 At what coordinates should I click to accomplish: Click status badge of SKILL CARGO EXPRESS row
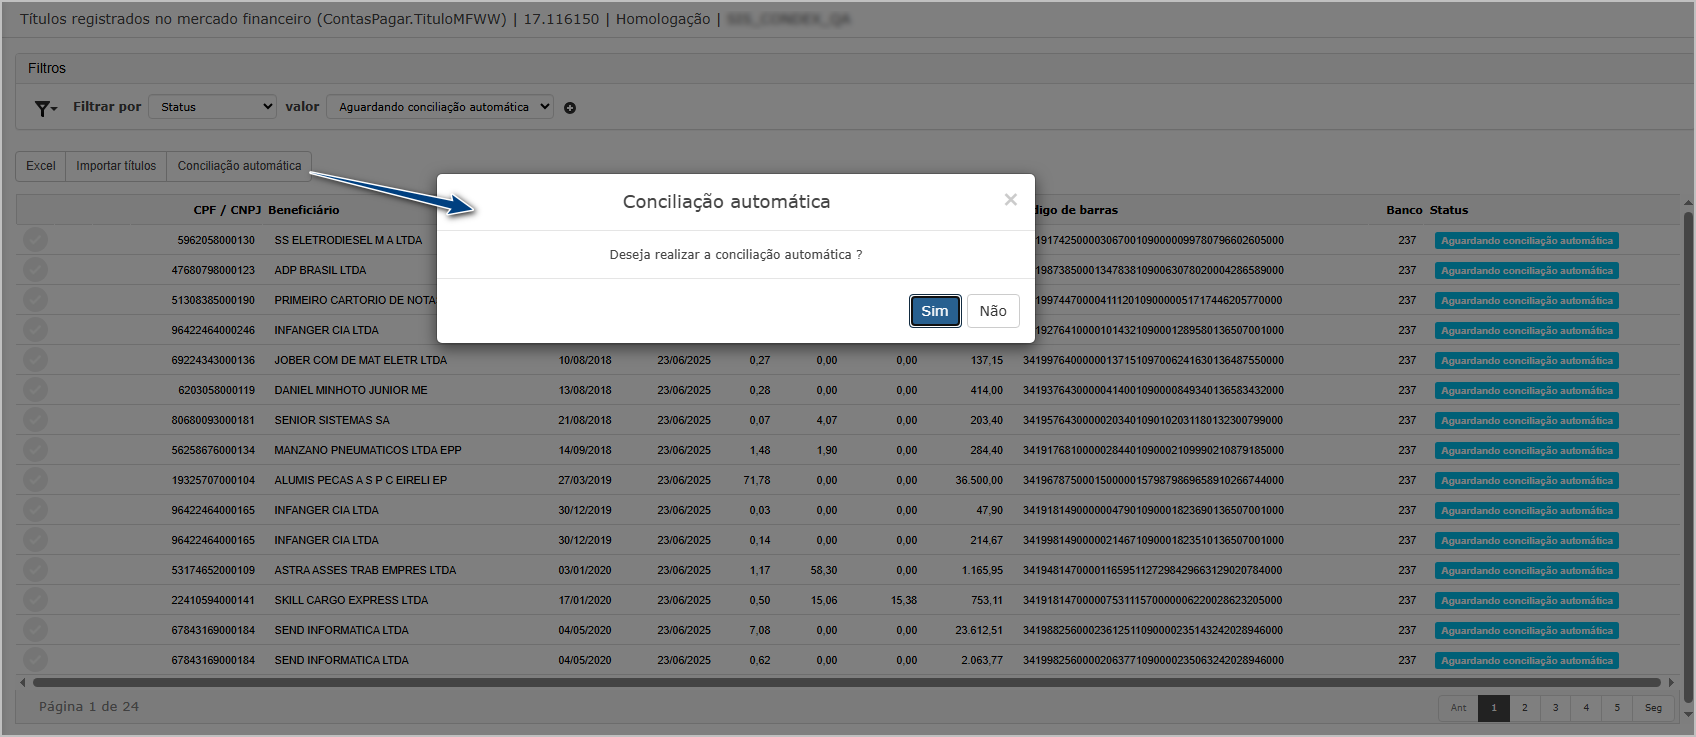tap(1527, 601)
